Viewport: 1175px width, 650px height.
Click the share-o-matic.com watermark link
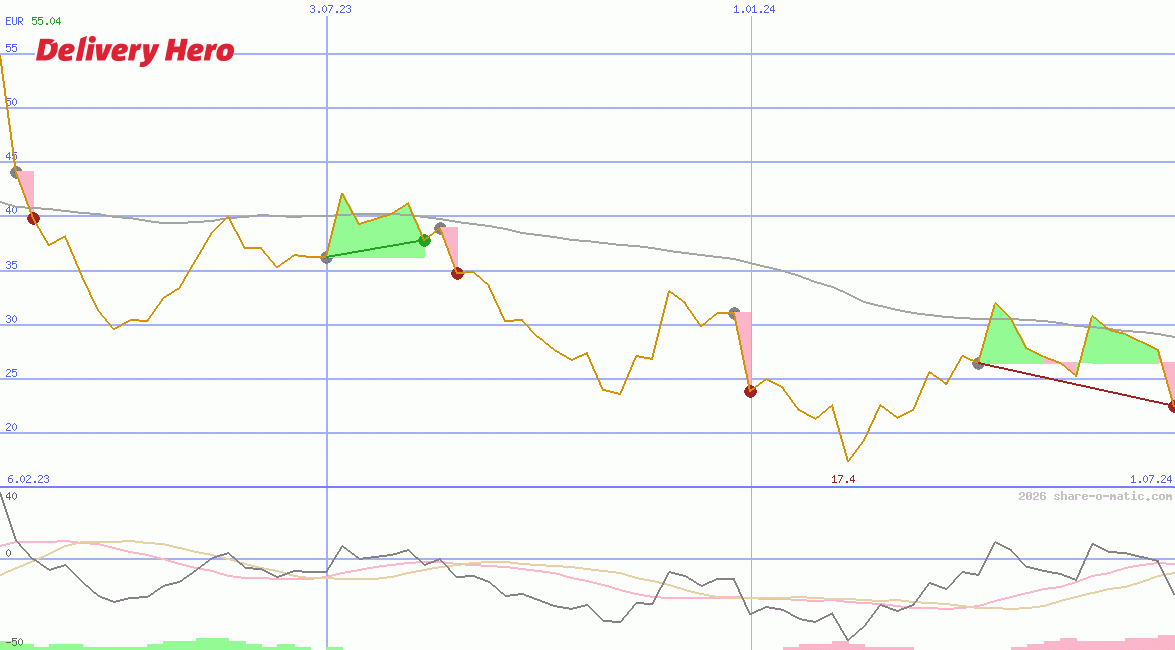(1095, 496)
